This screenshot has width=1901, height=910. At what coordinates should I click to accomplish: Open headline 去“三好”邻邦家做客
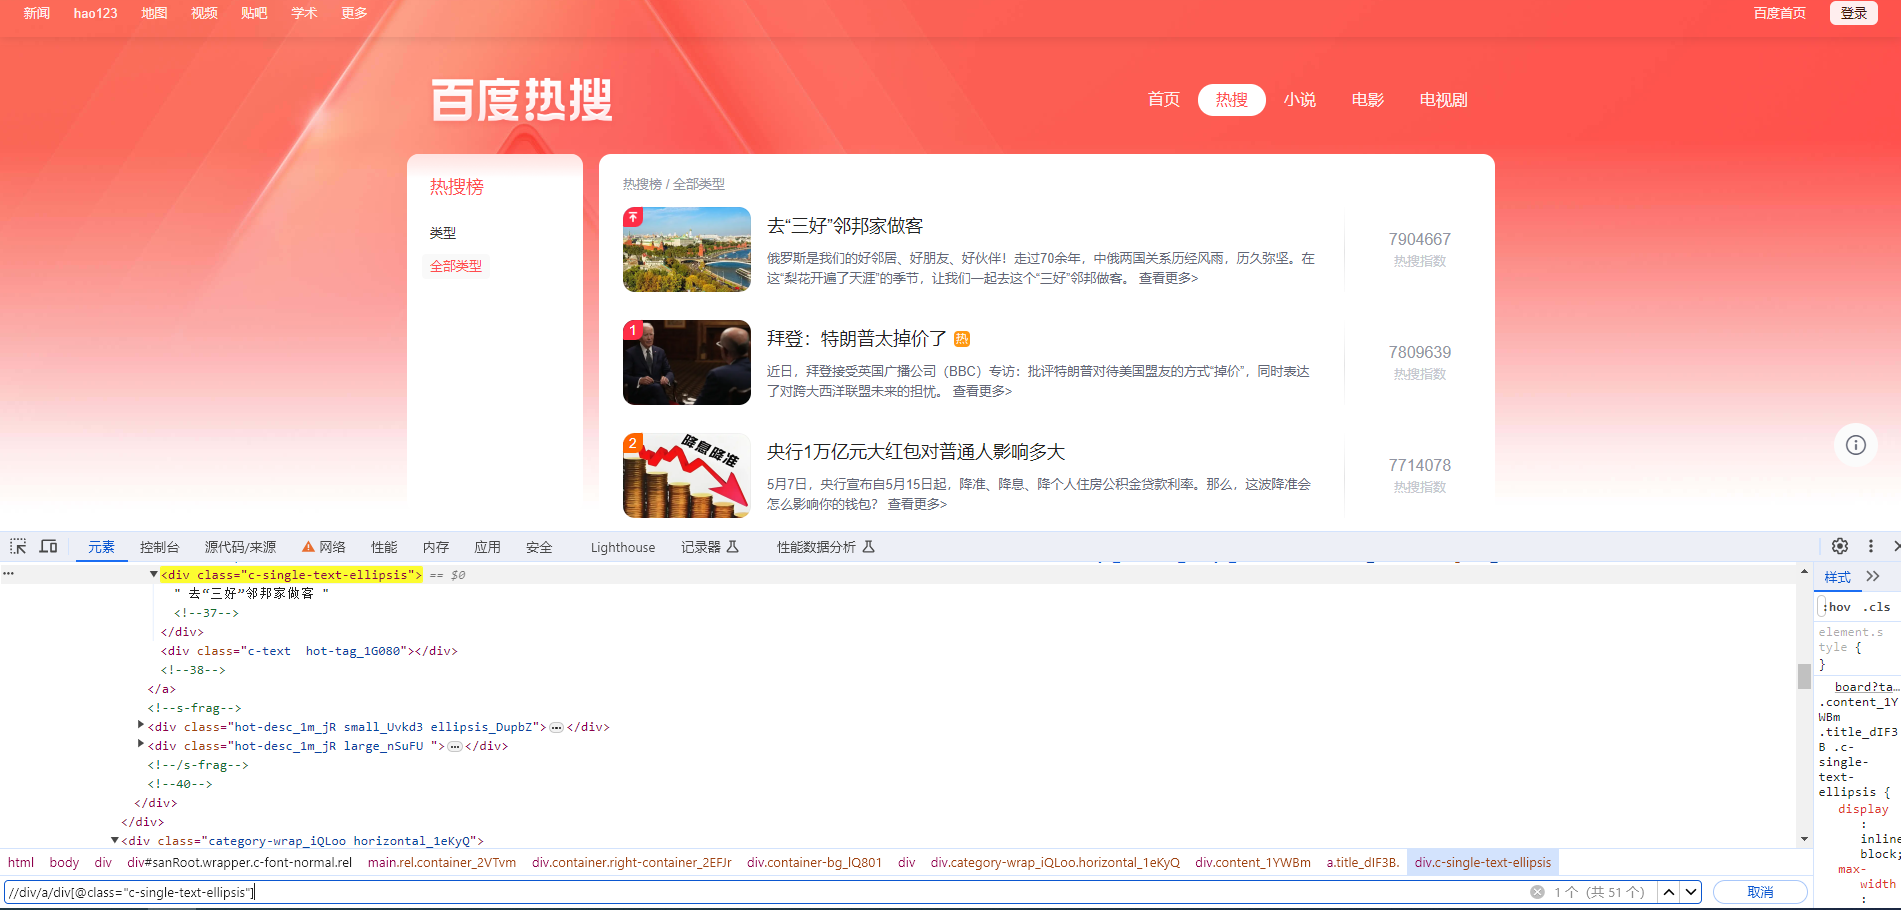845,226
